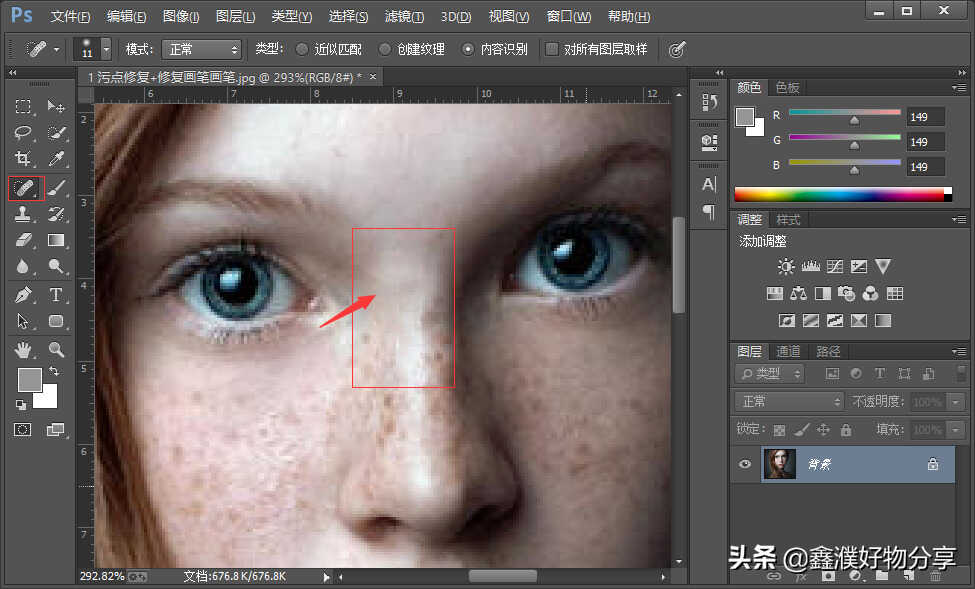Image resolution: width=975 pixels, height=589 pixels.
Task: Select the Zoom tool
Action: 56,350
